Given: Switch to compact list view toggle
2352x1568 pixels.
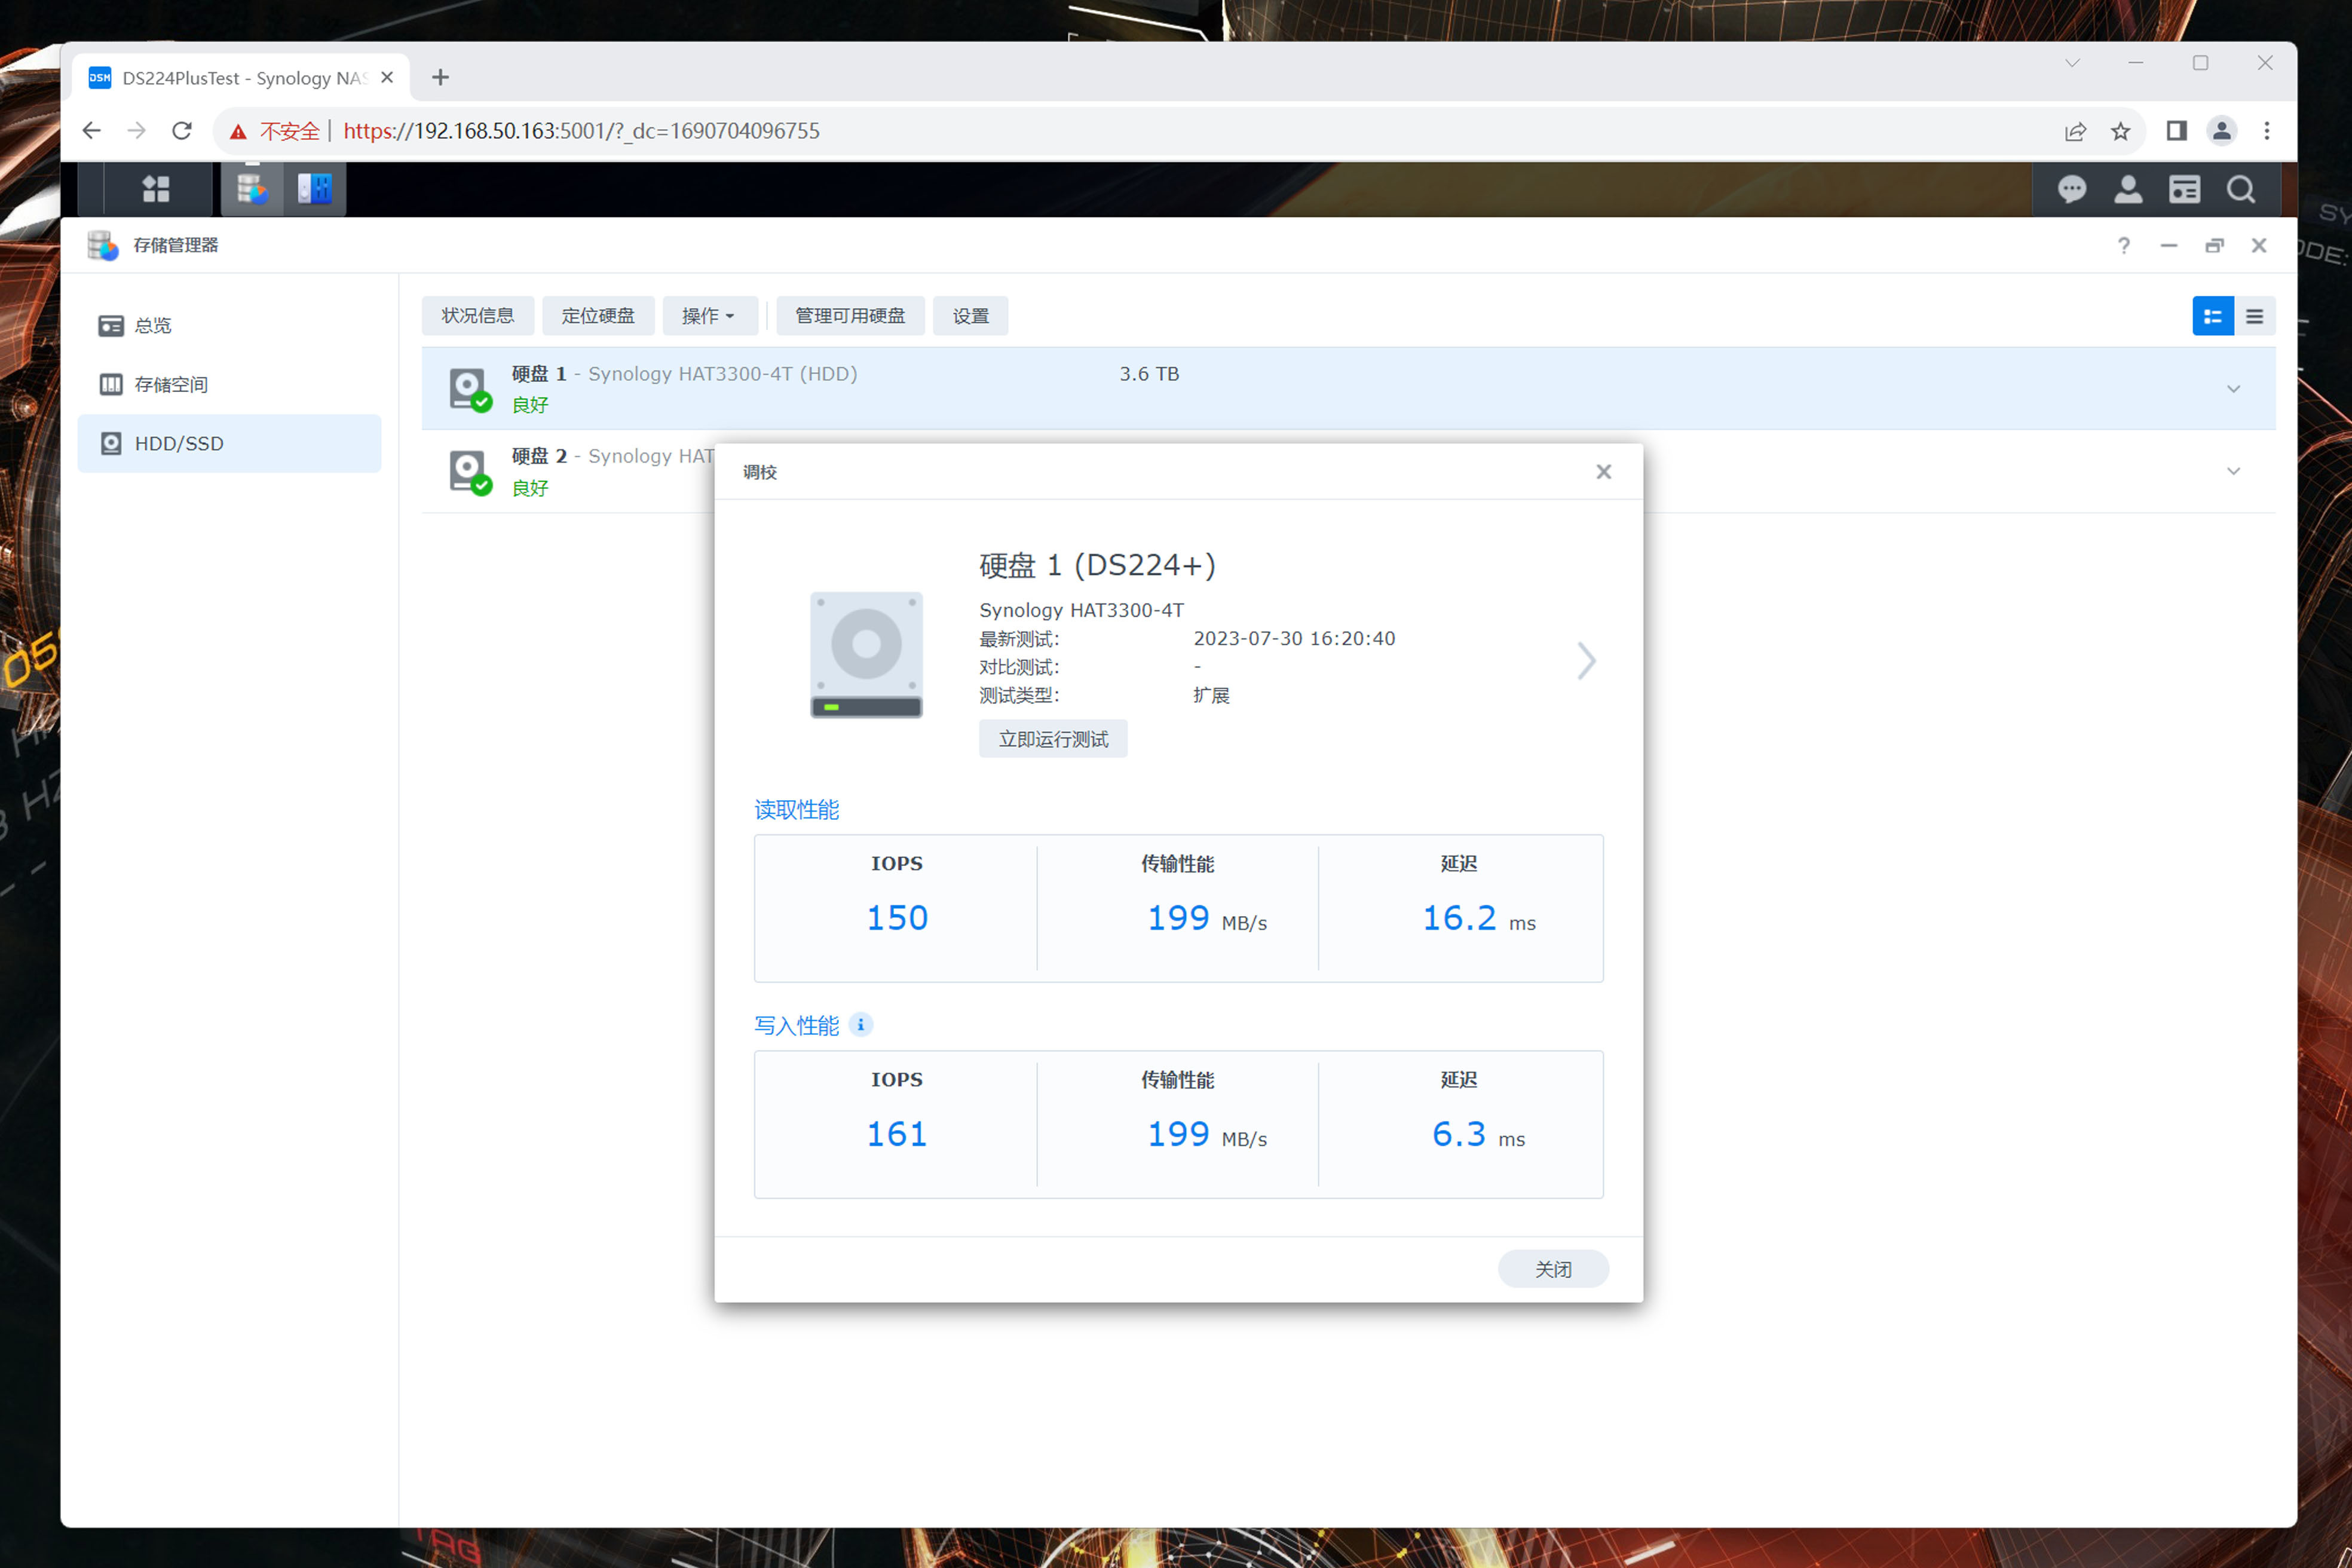Looking at the screenshot, I should point(2254,317).
